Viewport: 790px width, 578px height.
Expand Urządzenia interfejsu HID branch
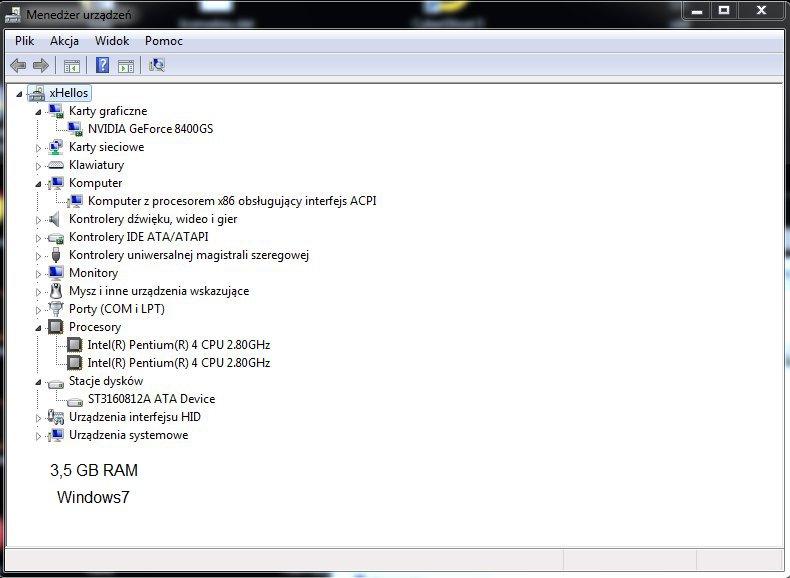click(x=38, y=418)
